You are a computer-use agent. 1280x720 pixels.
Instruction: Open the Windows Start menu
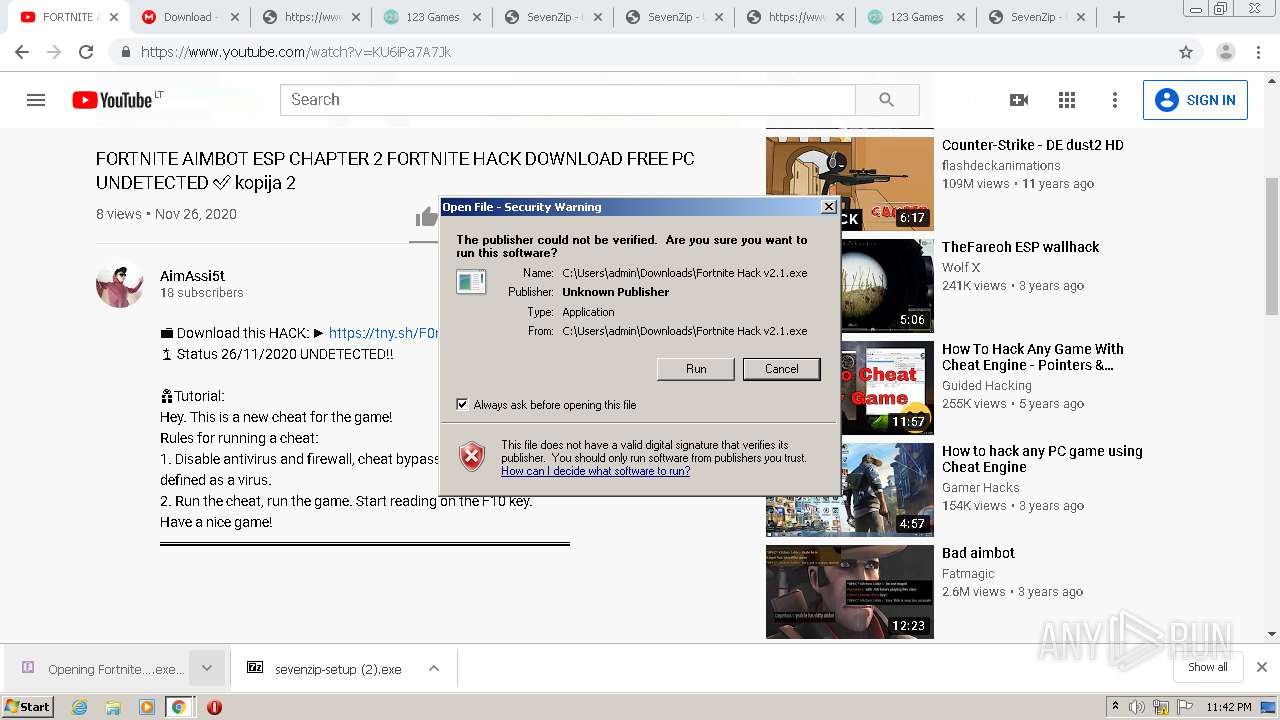point(28,707)
